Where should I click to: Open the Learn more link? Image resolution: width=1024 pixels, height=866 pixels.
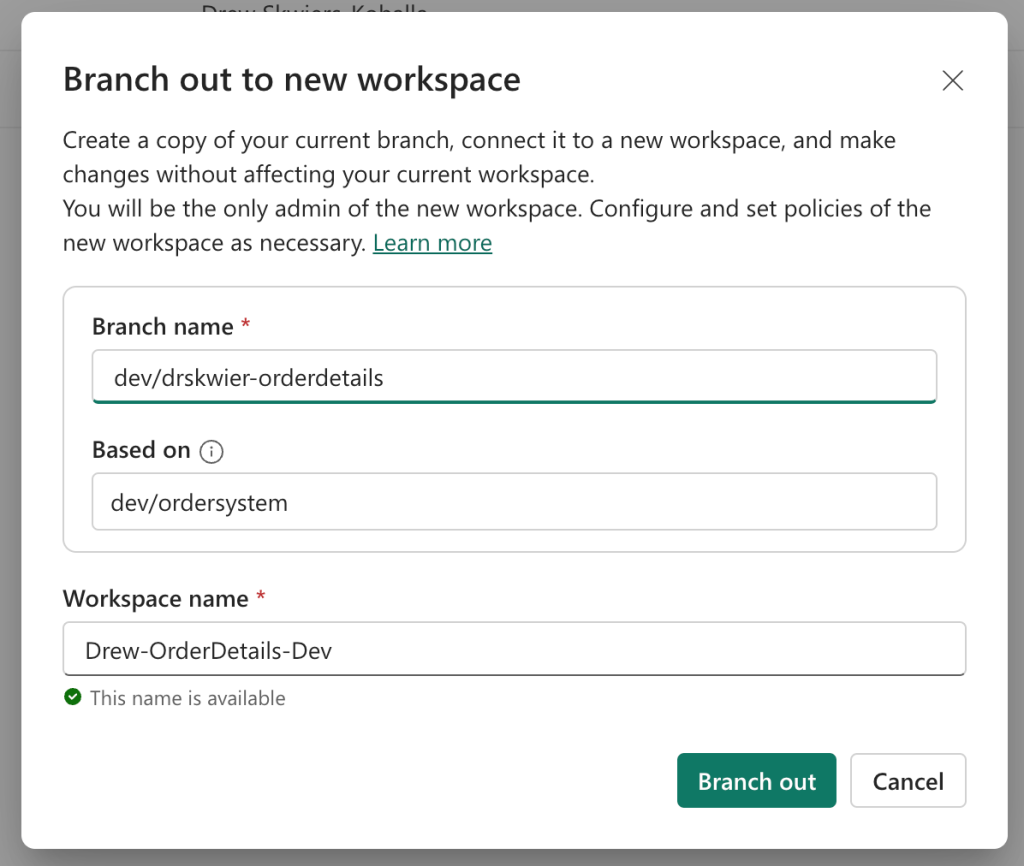(432, 243)
